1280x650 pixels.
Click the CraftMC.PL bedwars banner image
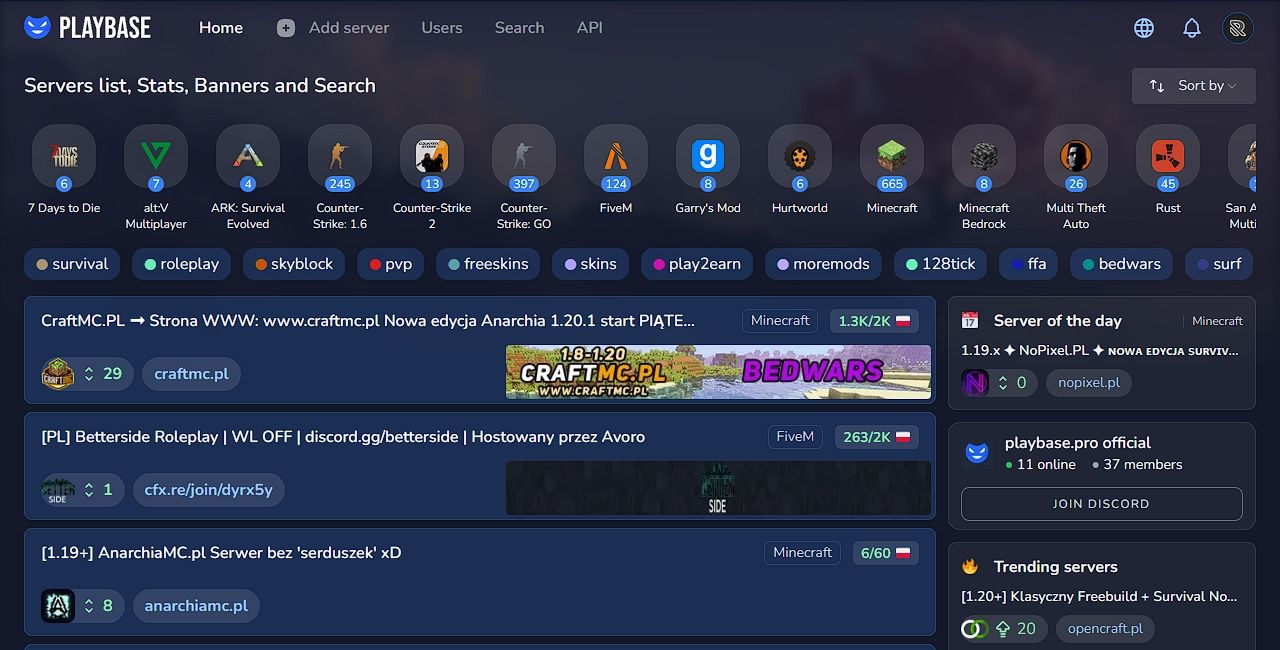point(717,372)
